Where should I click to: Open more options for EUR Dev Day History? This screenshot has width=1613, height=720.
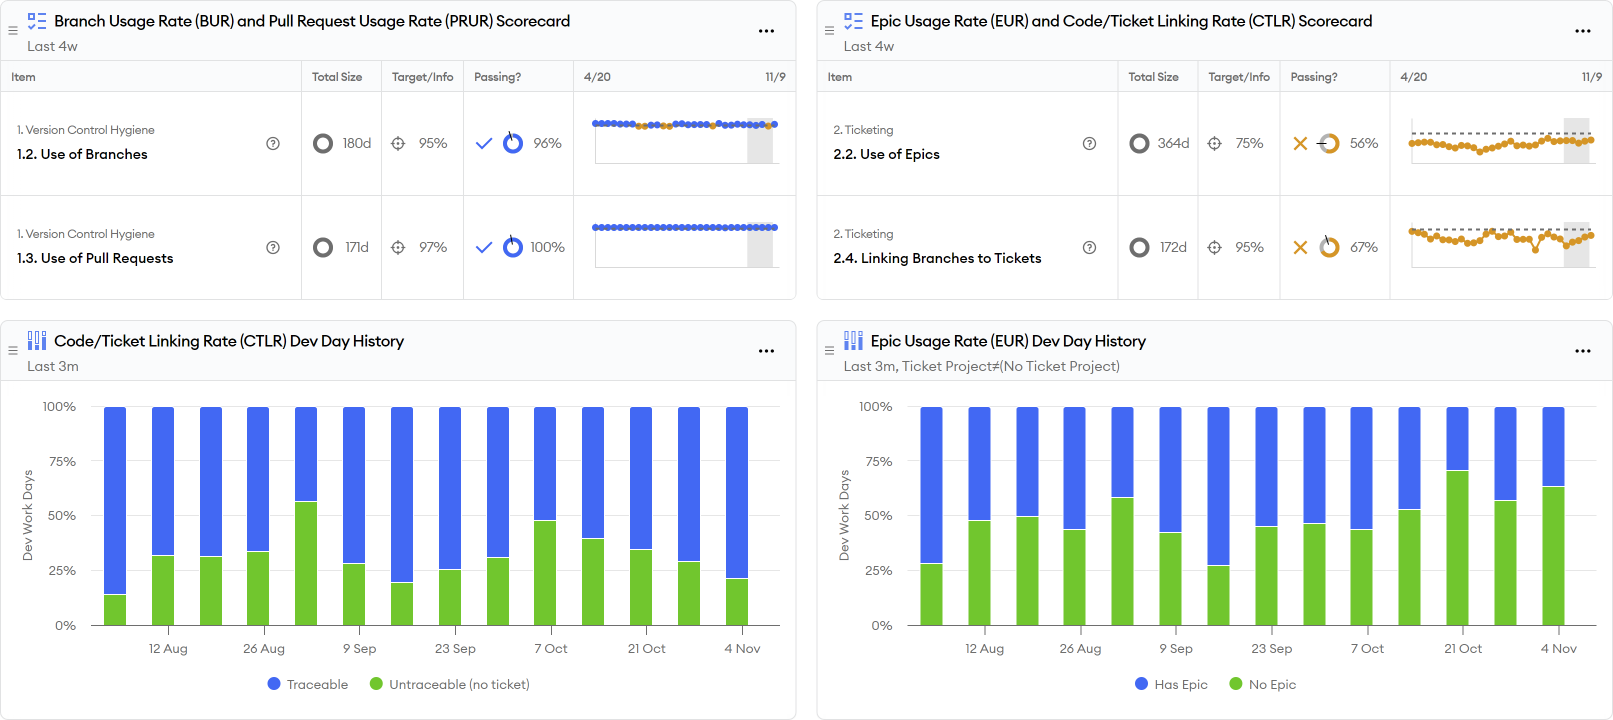pyautogui.click(x=1582, y=351)
